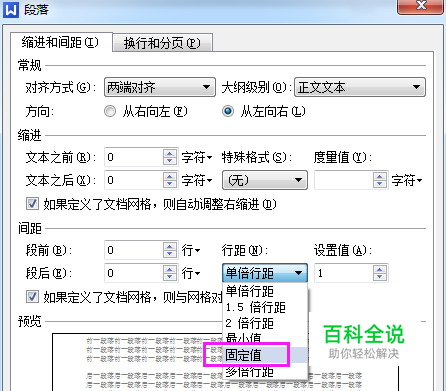The height and width of the screenshot is (391, 446).
Task: Open the 特殊格式 dropdown showing (无)
Action: coord(265,180)
